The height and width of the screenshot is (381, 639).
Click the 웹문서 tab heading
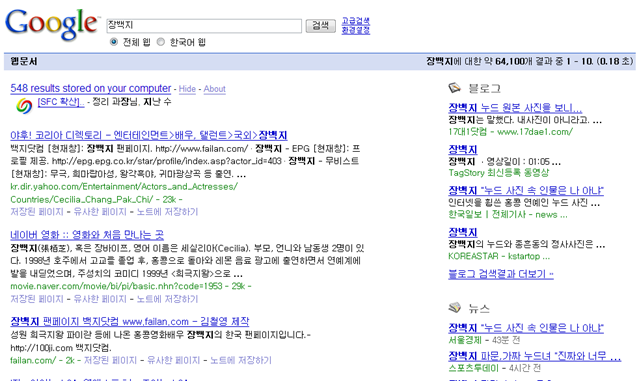point(24,62)
